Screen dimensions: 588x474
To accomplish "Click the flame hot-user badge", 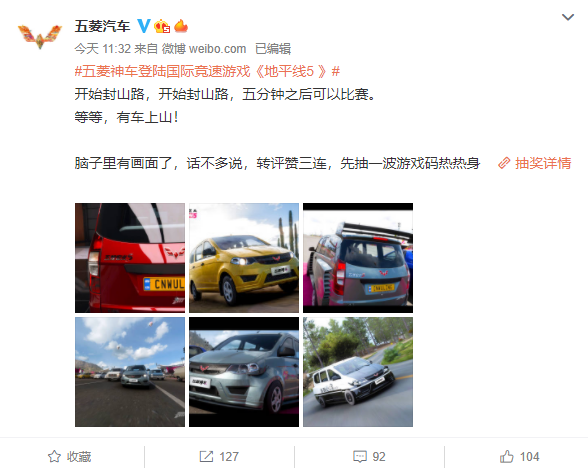I will (181, 26).
